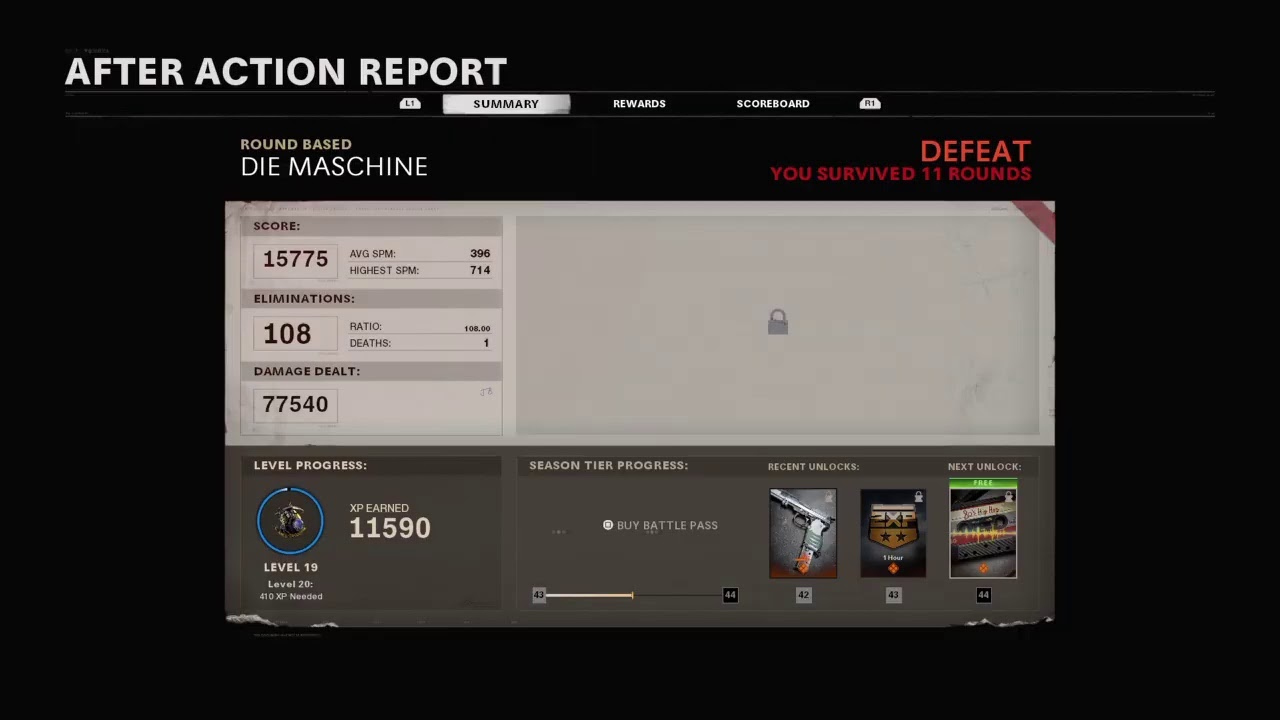Viewport: 1280px width, 720px height.
Task: Click the Buy Battle Pass button
Action: point(660,525)
